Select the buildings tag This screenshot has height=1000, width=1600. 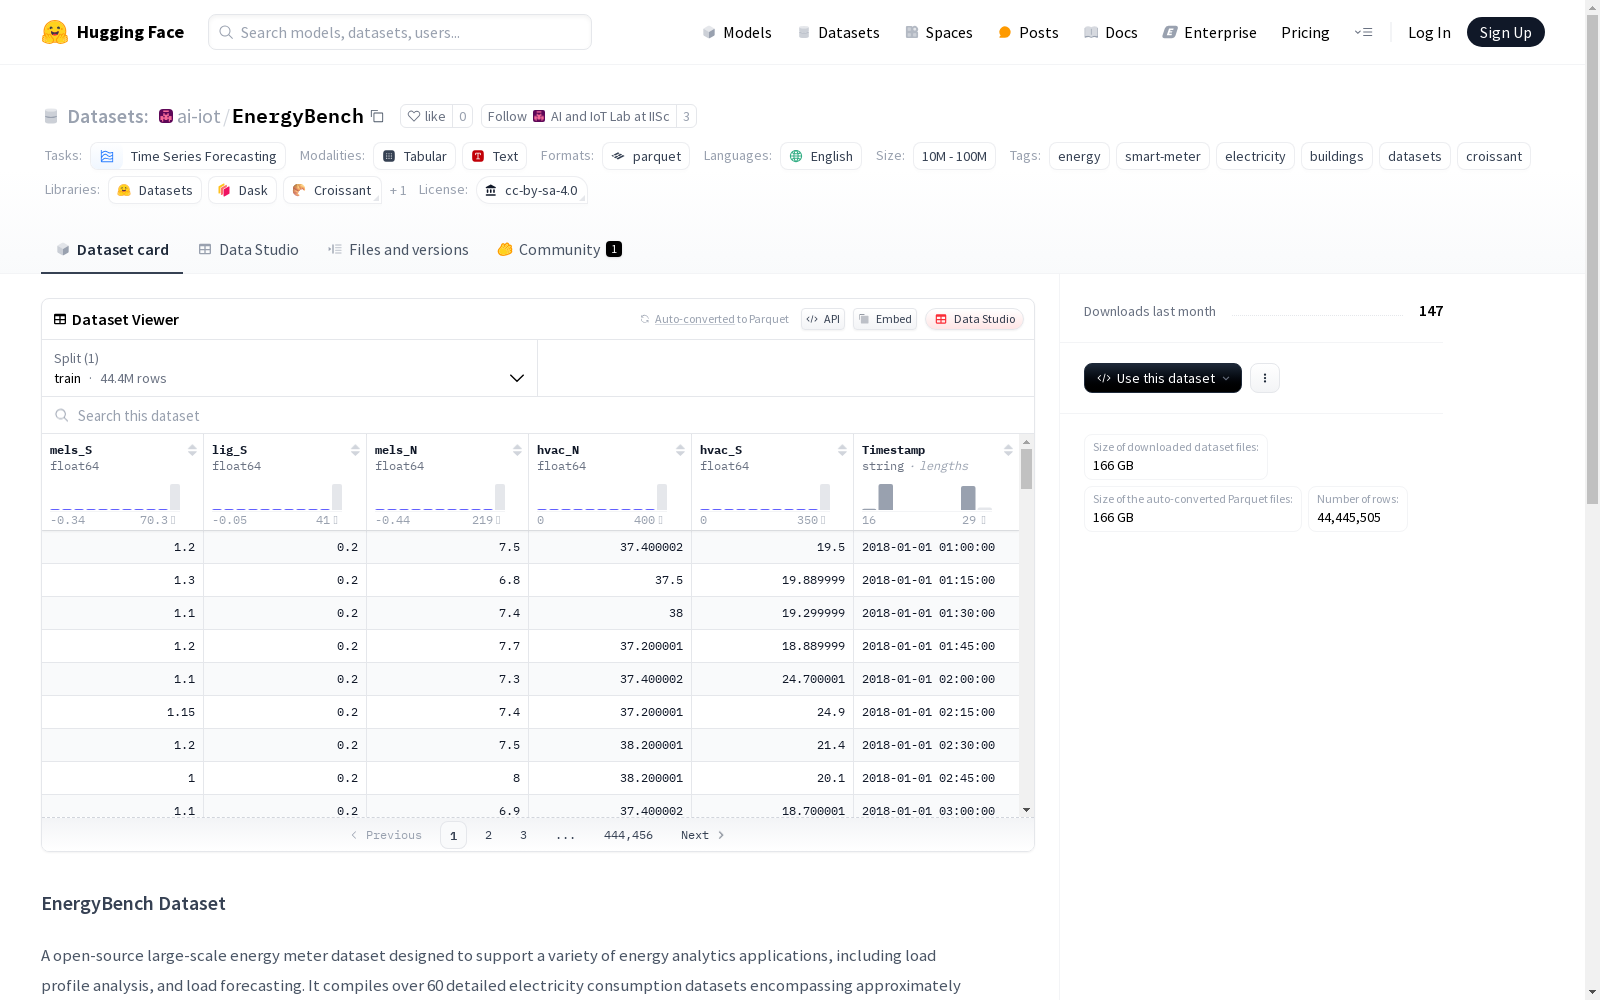(x=1337, y=156)
